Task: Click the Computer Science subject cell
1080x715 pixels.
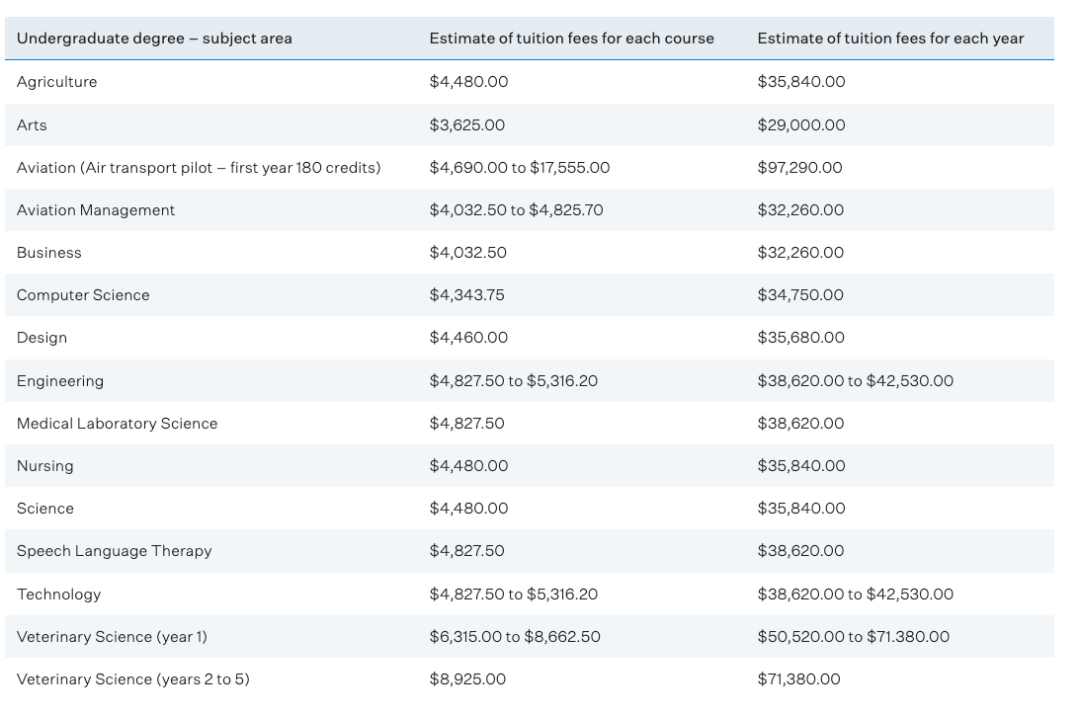Action: point(83,295)
